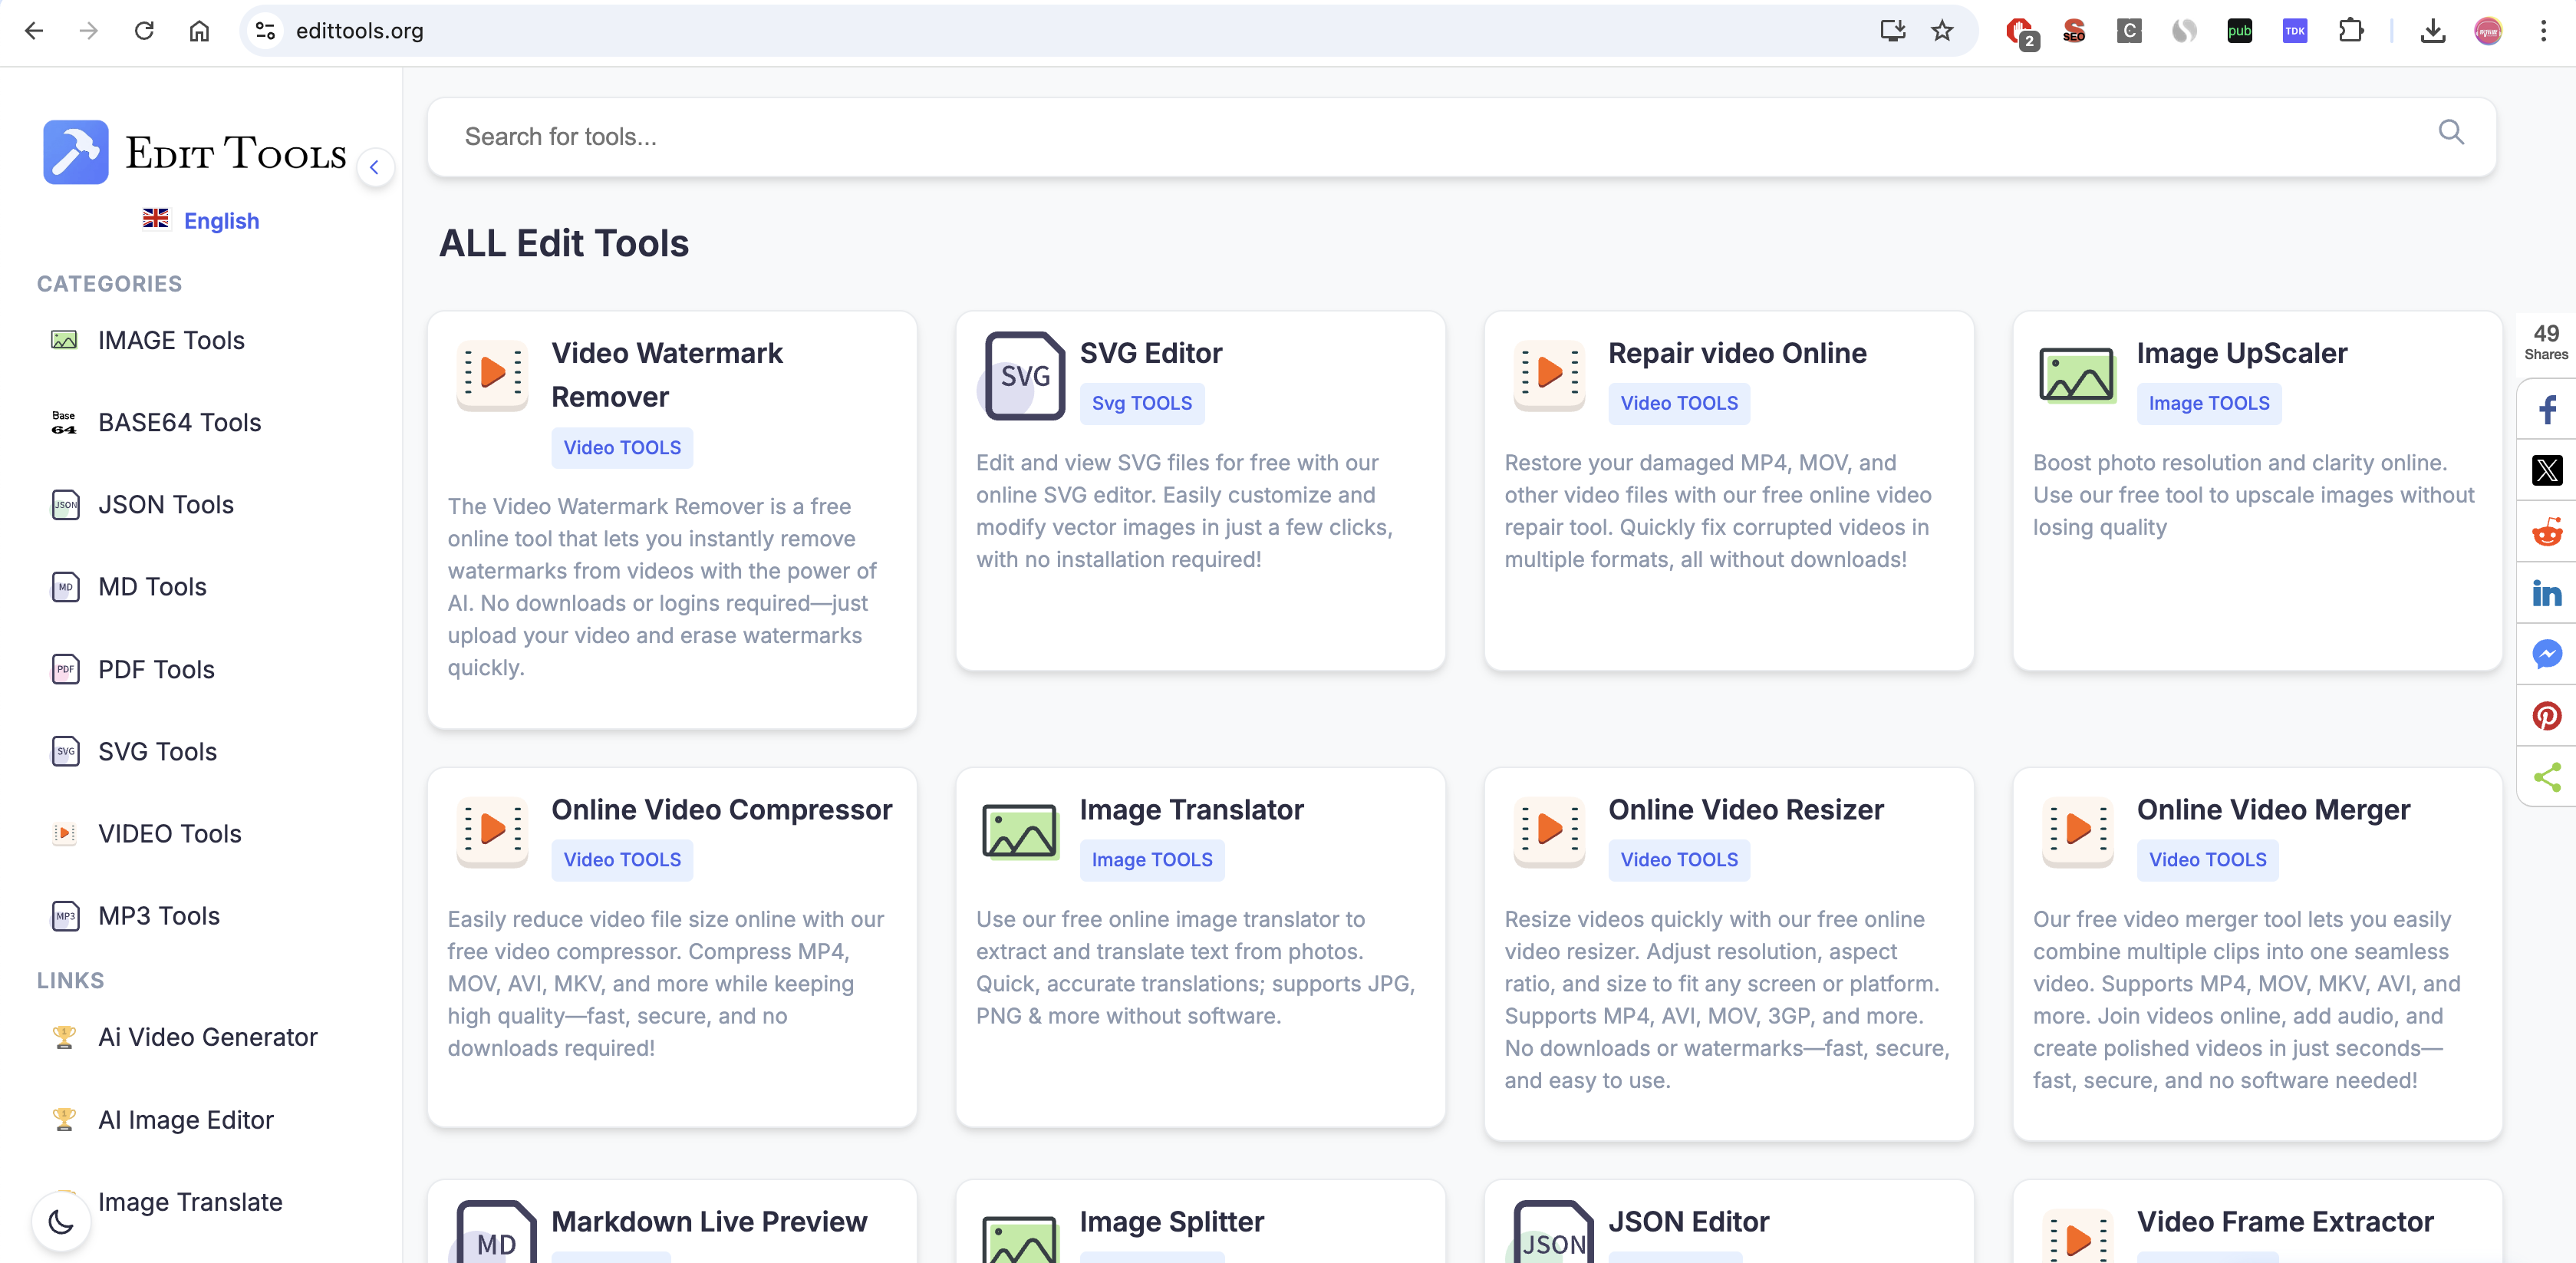This screenshot has height=1263, width=2576.
Task: Open the Ai Video Generator link
Action: click(206, 1037)
